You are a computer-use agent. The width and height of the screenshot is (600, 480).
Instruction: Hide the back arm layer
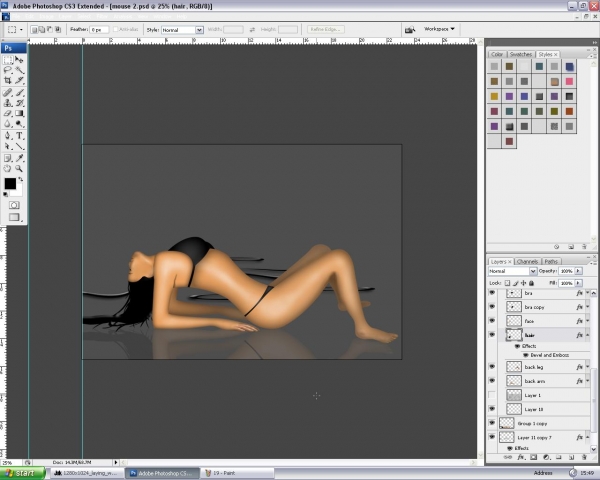492,381
